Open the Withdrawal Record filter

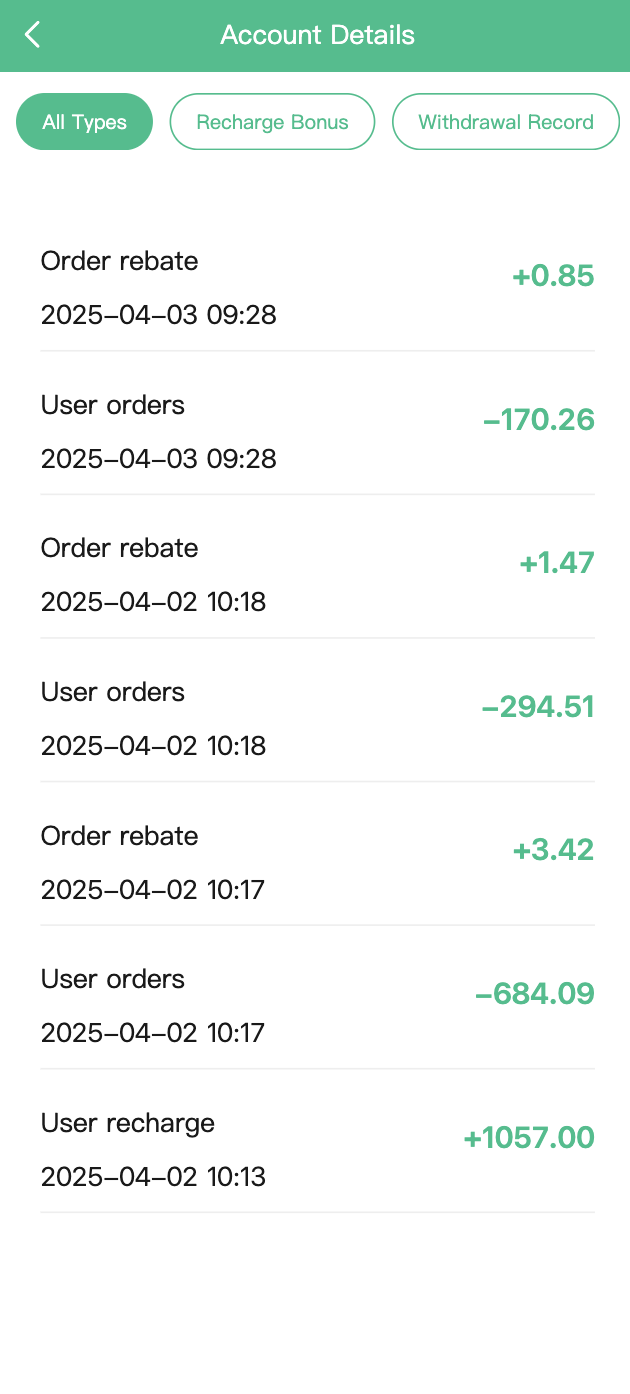505,122
